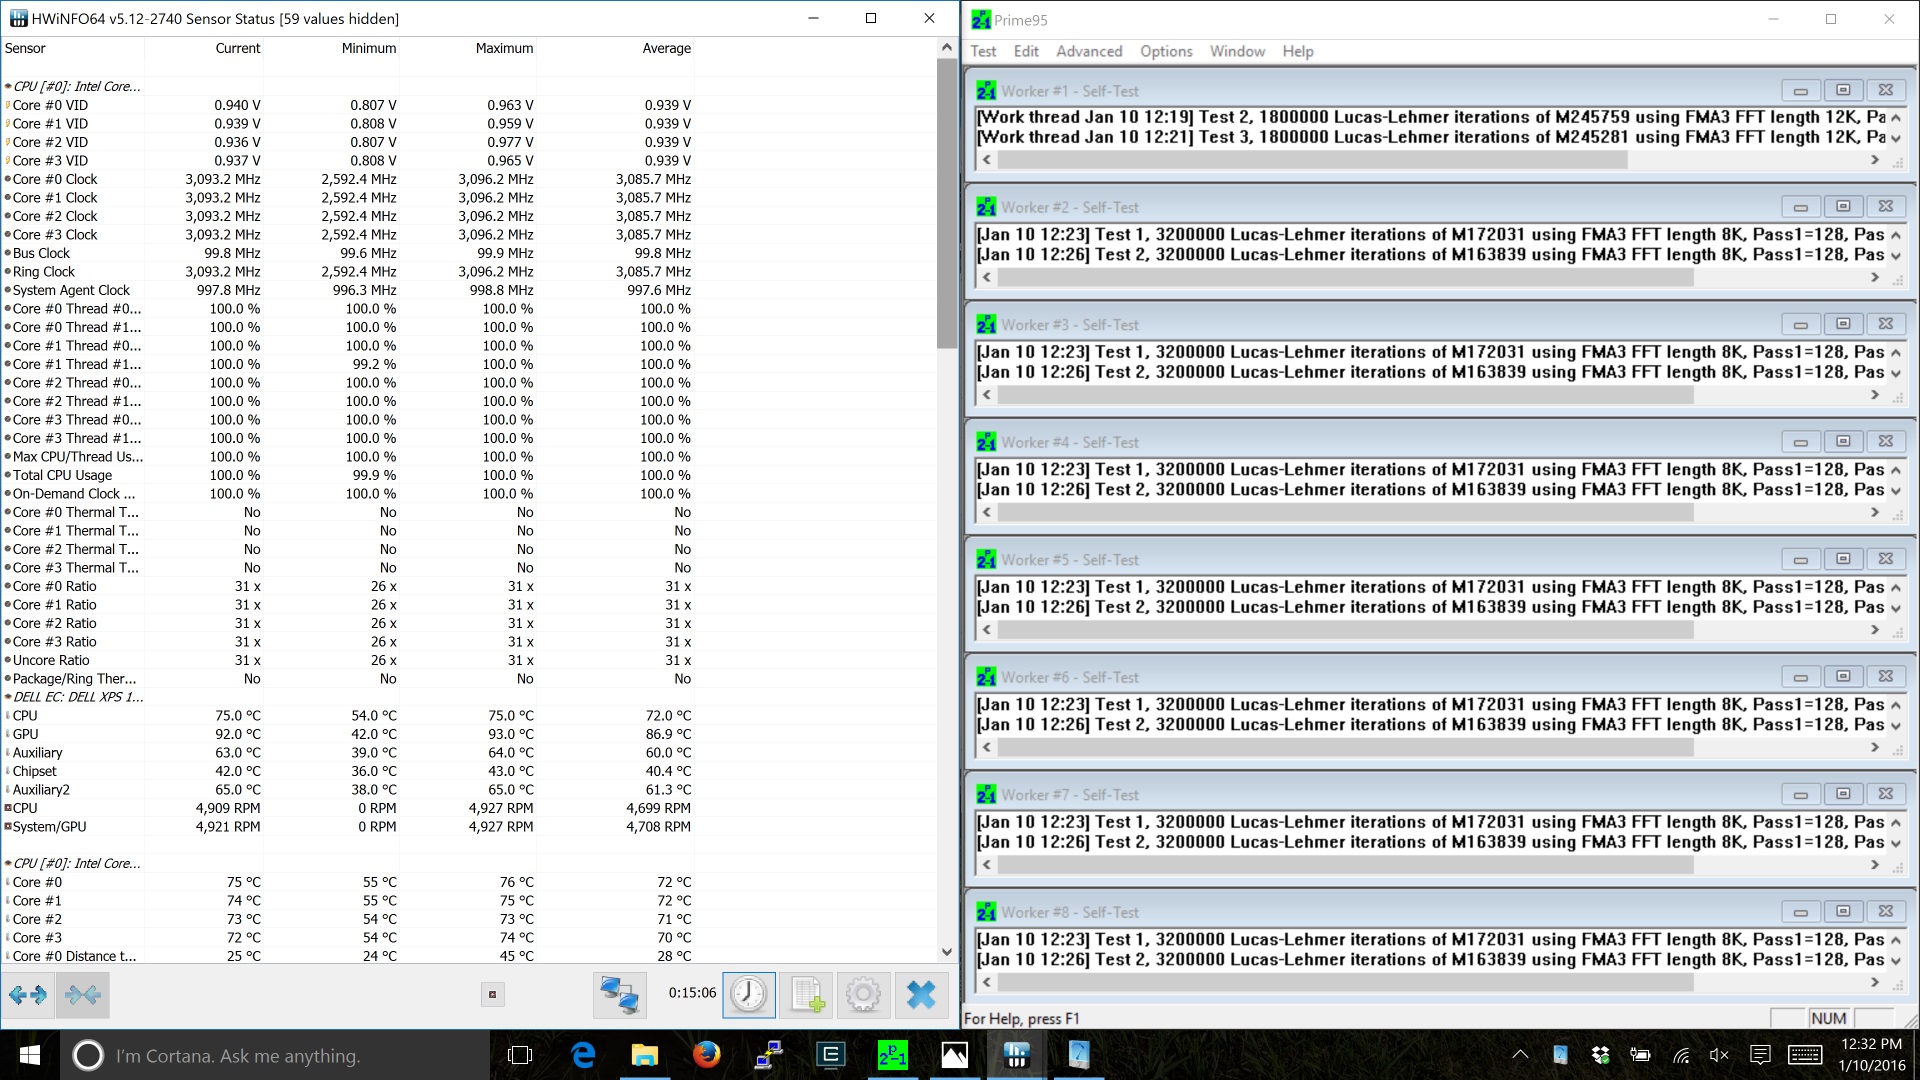Click the Dropbox system tray icon
The width and height of the screenshot is (1920, 1080).
click(1600, 1055)
